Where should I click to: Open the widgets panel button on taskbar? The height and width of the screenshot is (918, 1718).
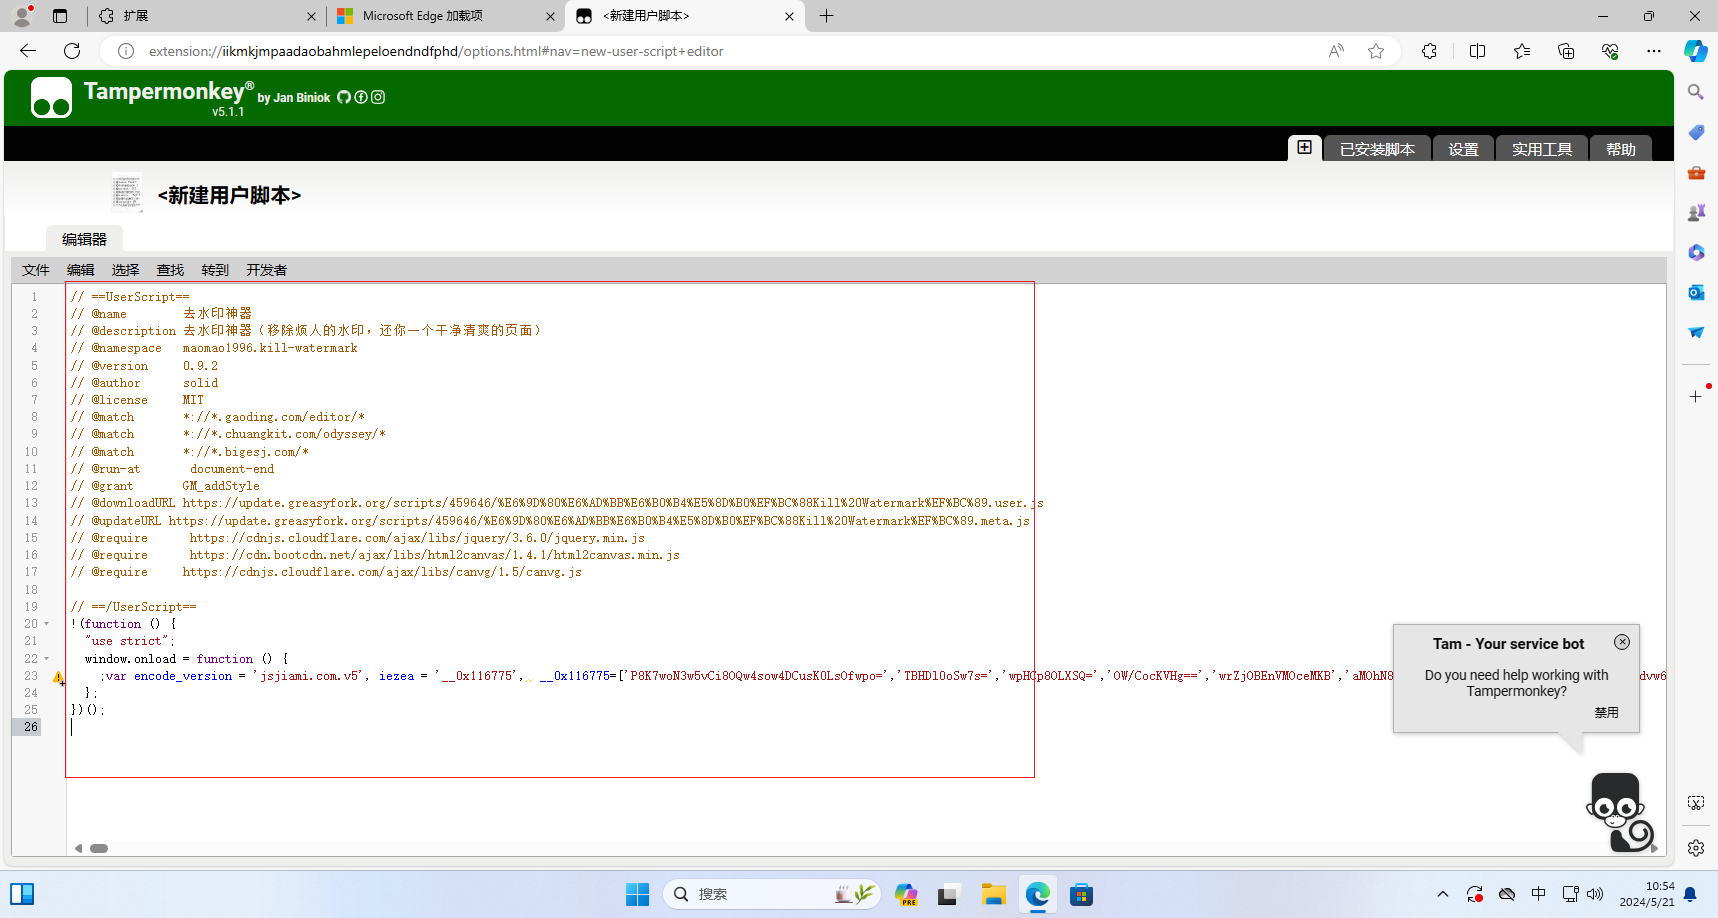point(22,894)
